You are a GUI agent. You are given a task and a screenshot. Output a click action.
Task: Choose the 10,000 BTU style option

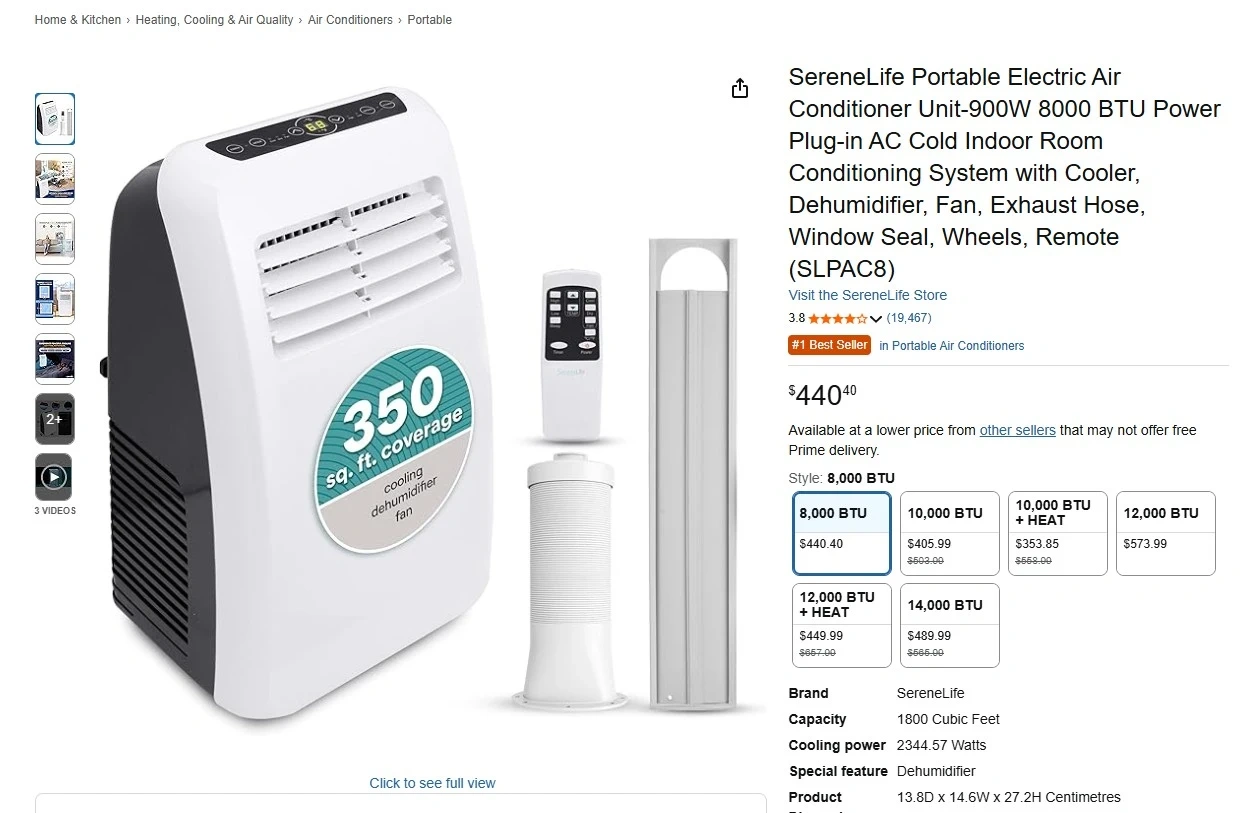tap(950, 533)
